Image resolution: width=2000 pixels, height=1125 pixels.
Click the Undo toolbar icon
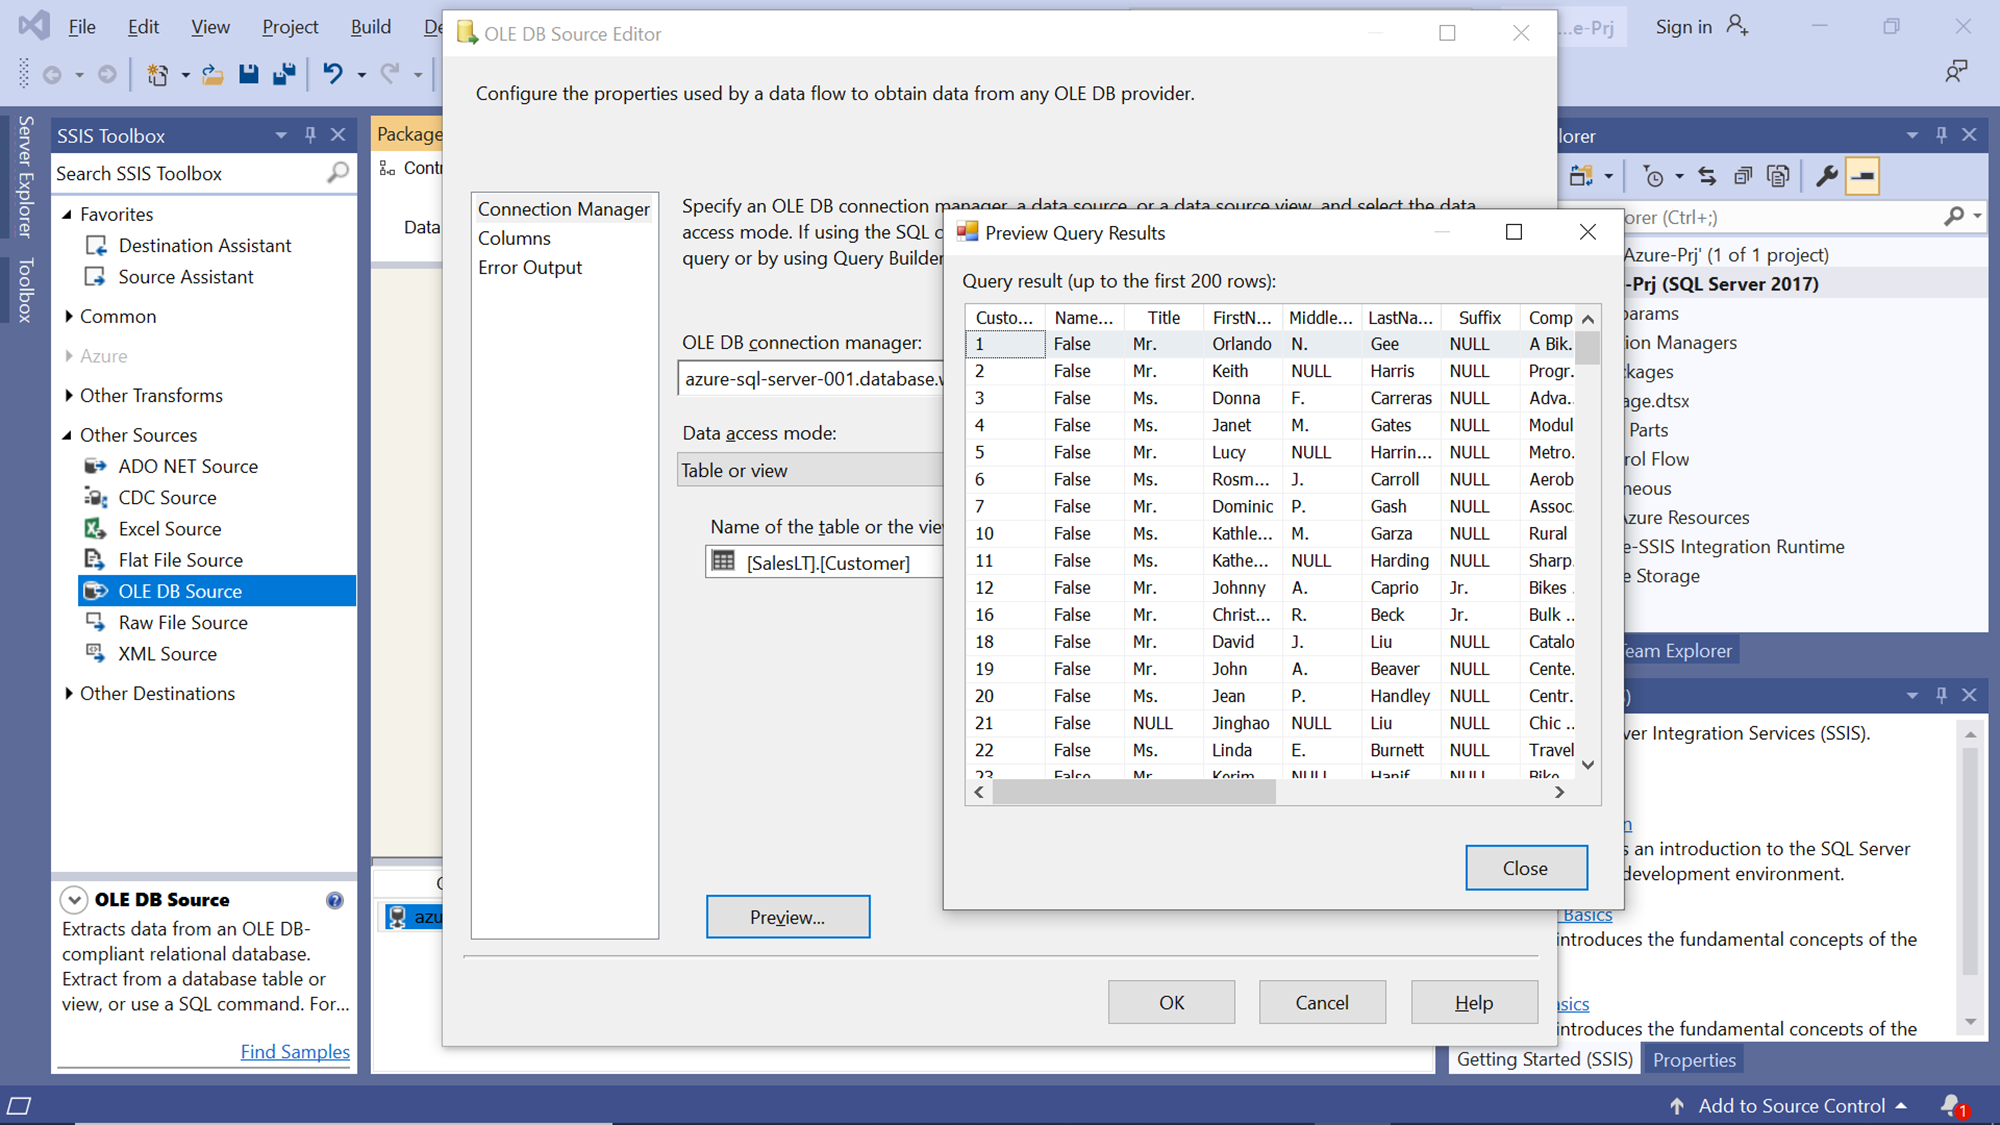[333, 74]
